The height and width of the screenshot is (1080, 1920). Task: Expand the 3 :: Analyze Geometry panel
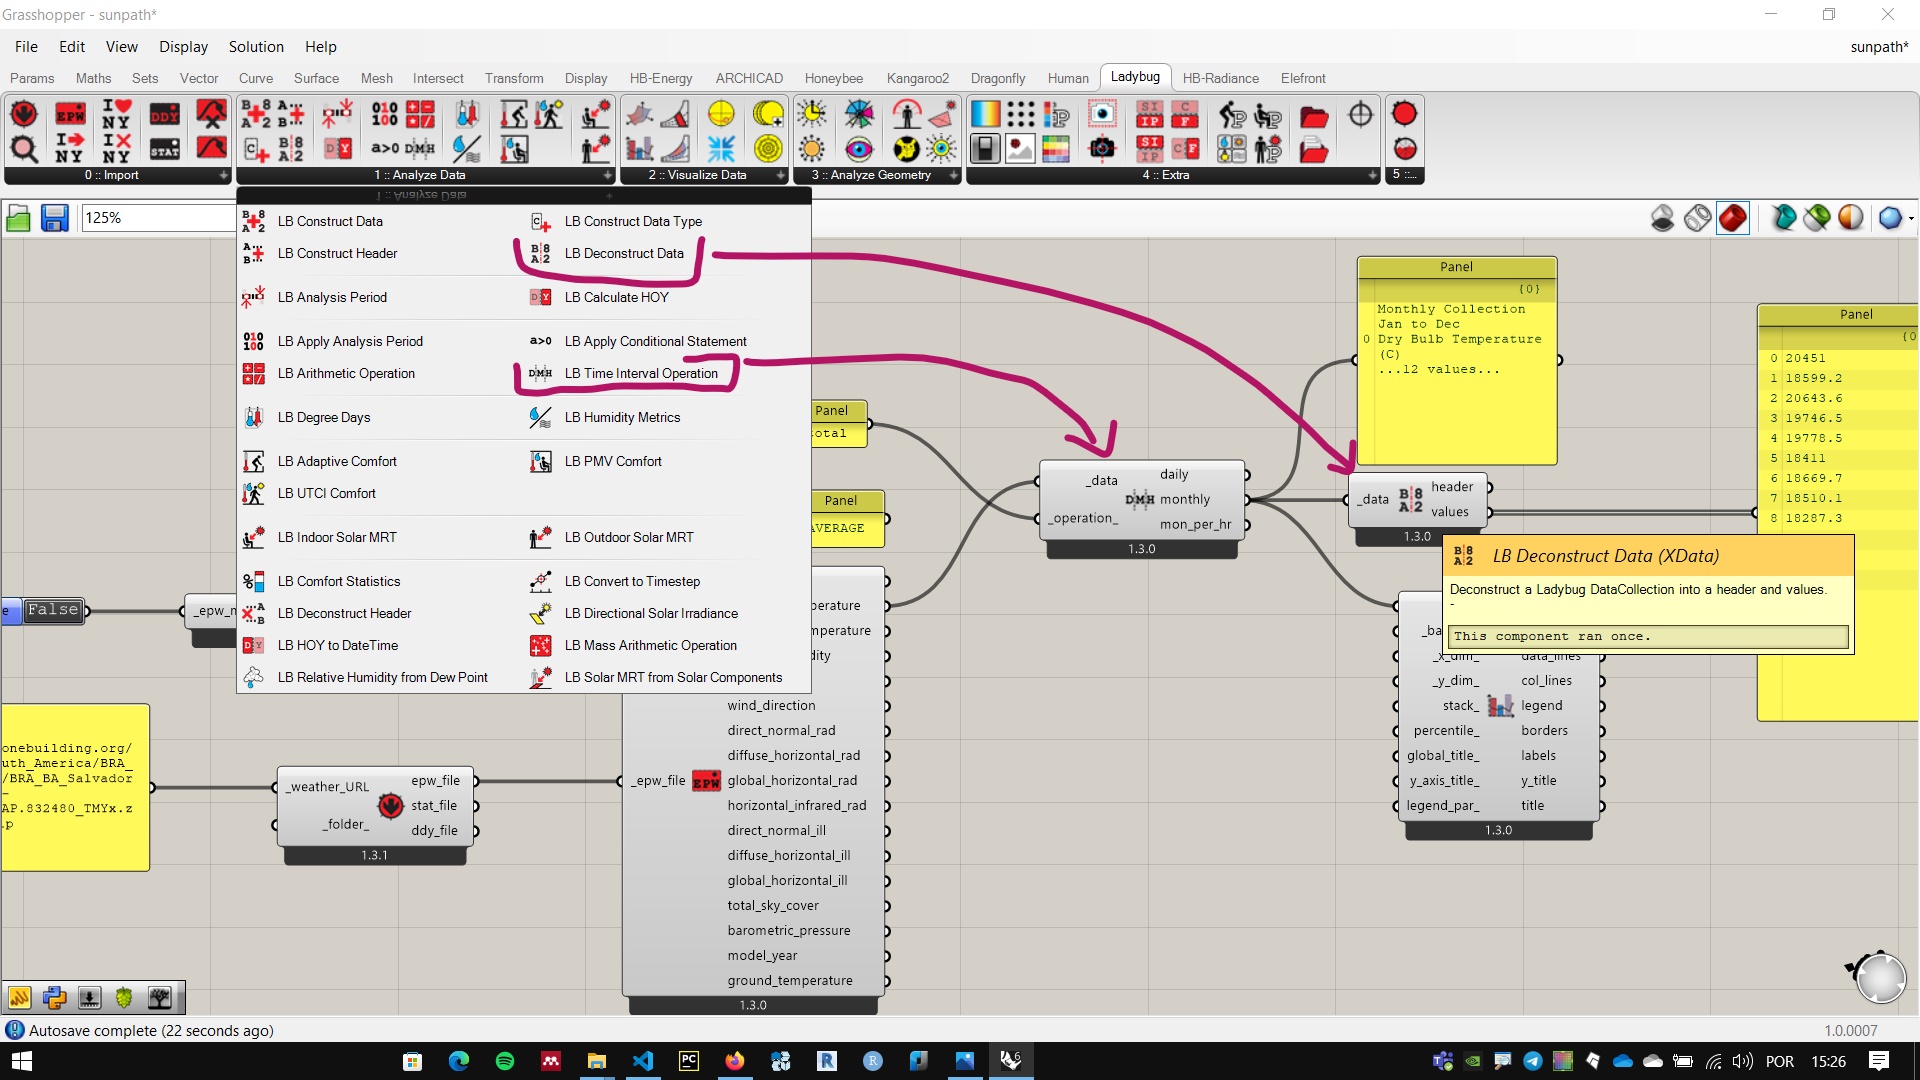click(953, 175)
